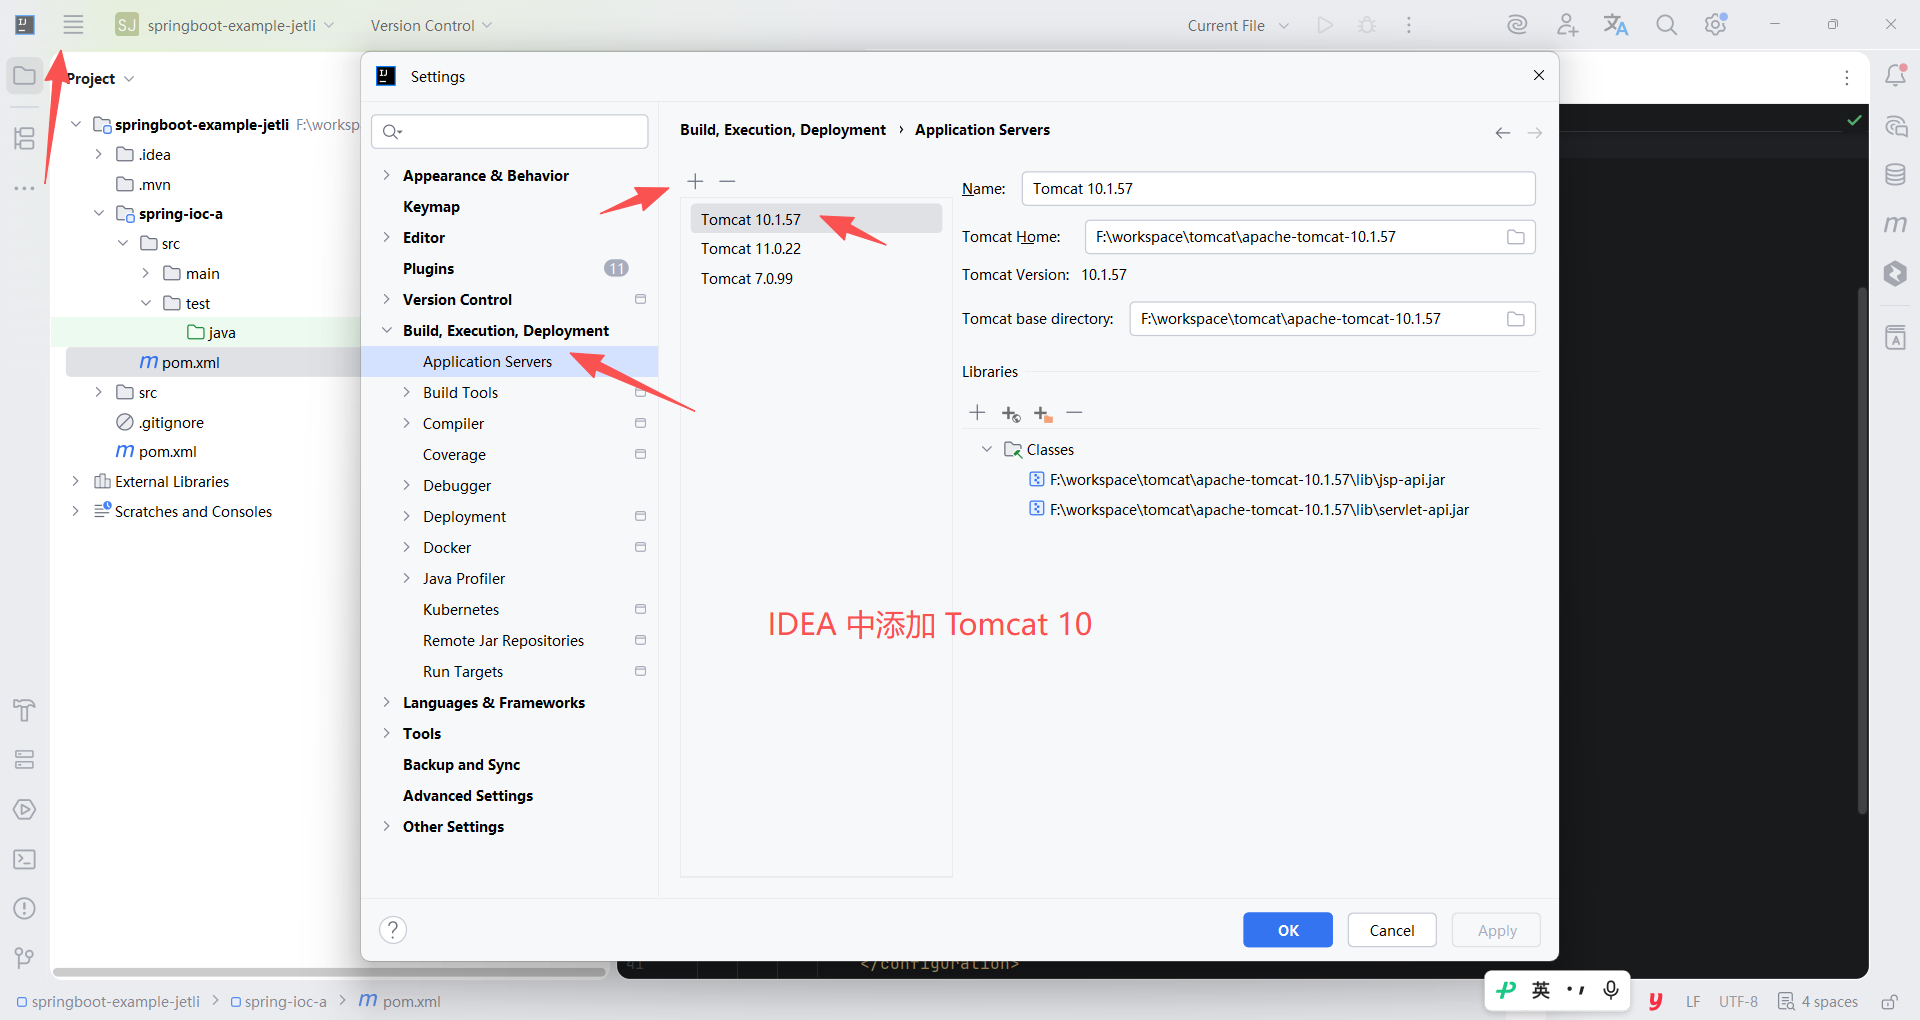
Task: Open the Maven tool window icon
Action: (x=1895, y=224)
